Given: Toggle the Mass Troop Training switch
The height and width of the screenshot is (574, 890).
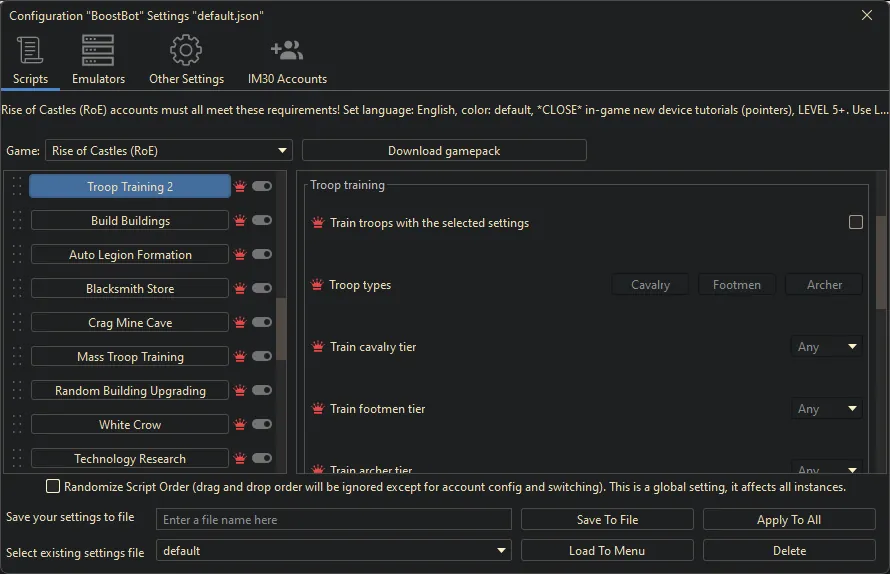Looking at the screenshot, I should [x=262, y=357].
